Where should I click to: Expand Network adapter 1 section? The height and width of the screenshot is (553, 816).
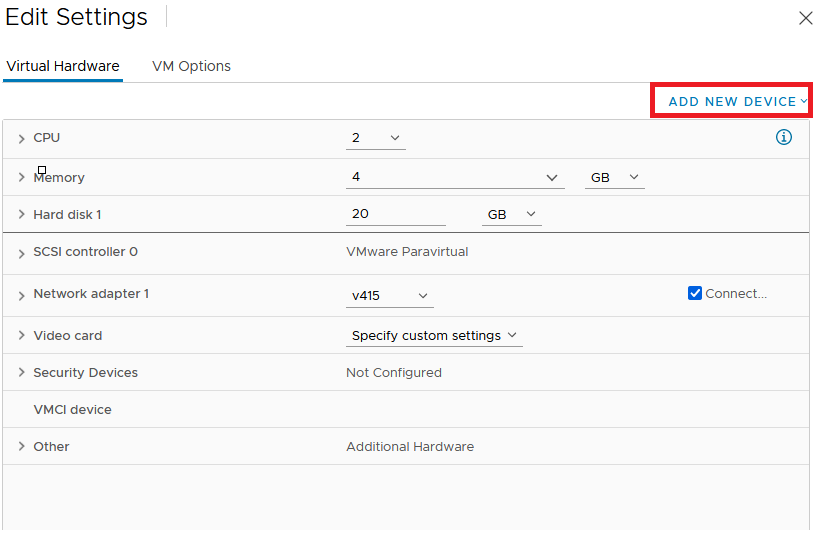coord(21,295)
